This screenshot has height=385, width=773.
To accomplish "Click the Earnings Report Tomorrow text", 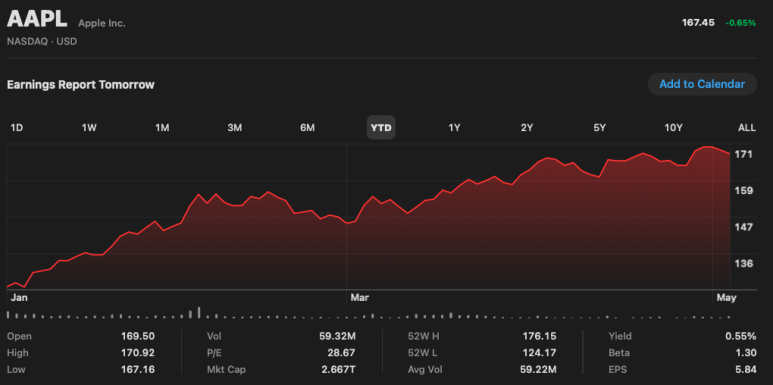I will point(81,85).
